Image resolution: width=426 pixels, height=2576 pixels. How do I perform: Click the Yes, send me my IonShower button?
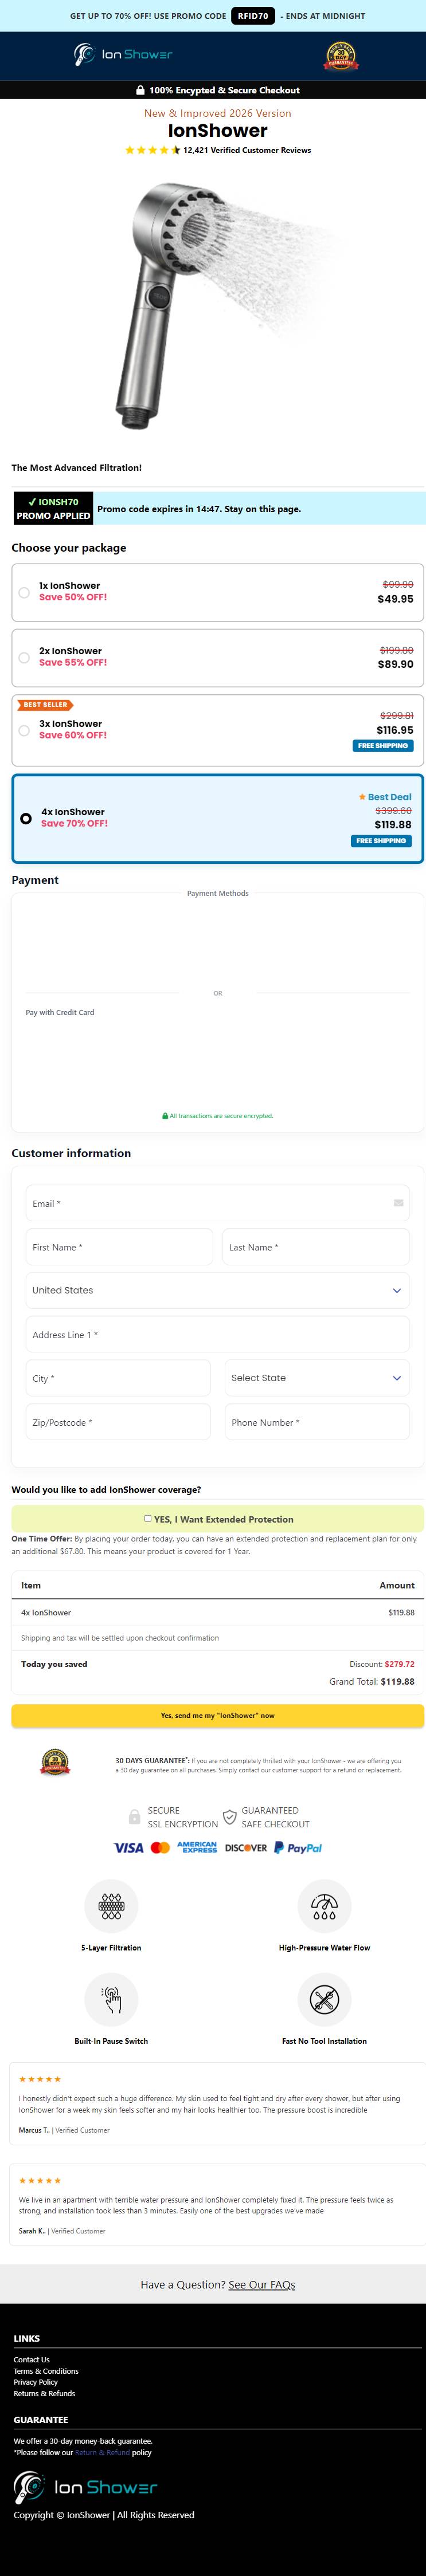tap(217, 1715)
